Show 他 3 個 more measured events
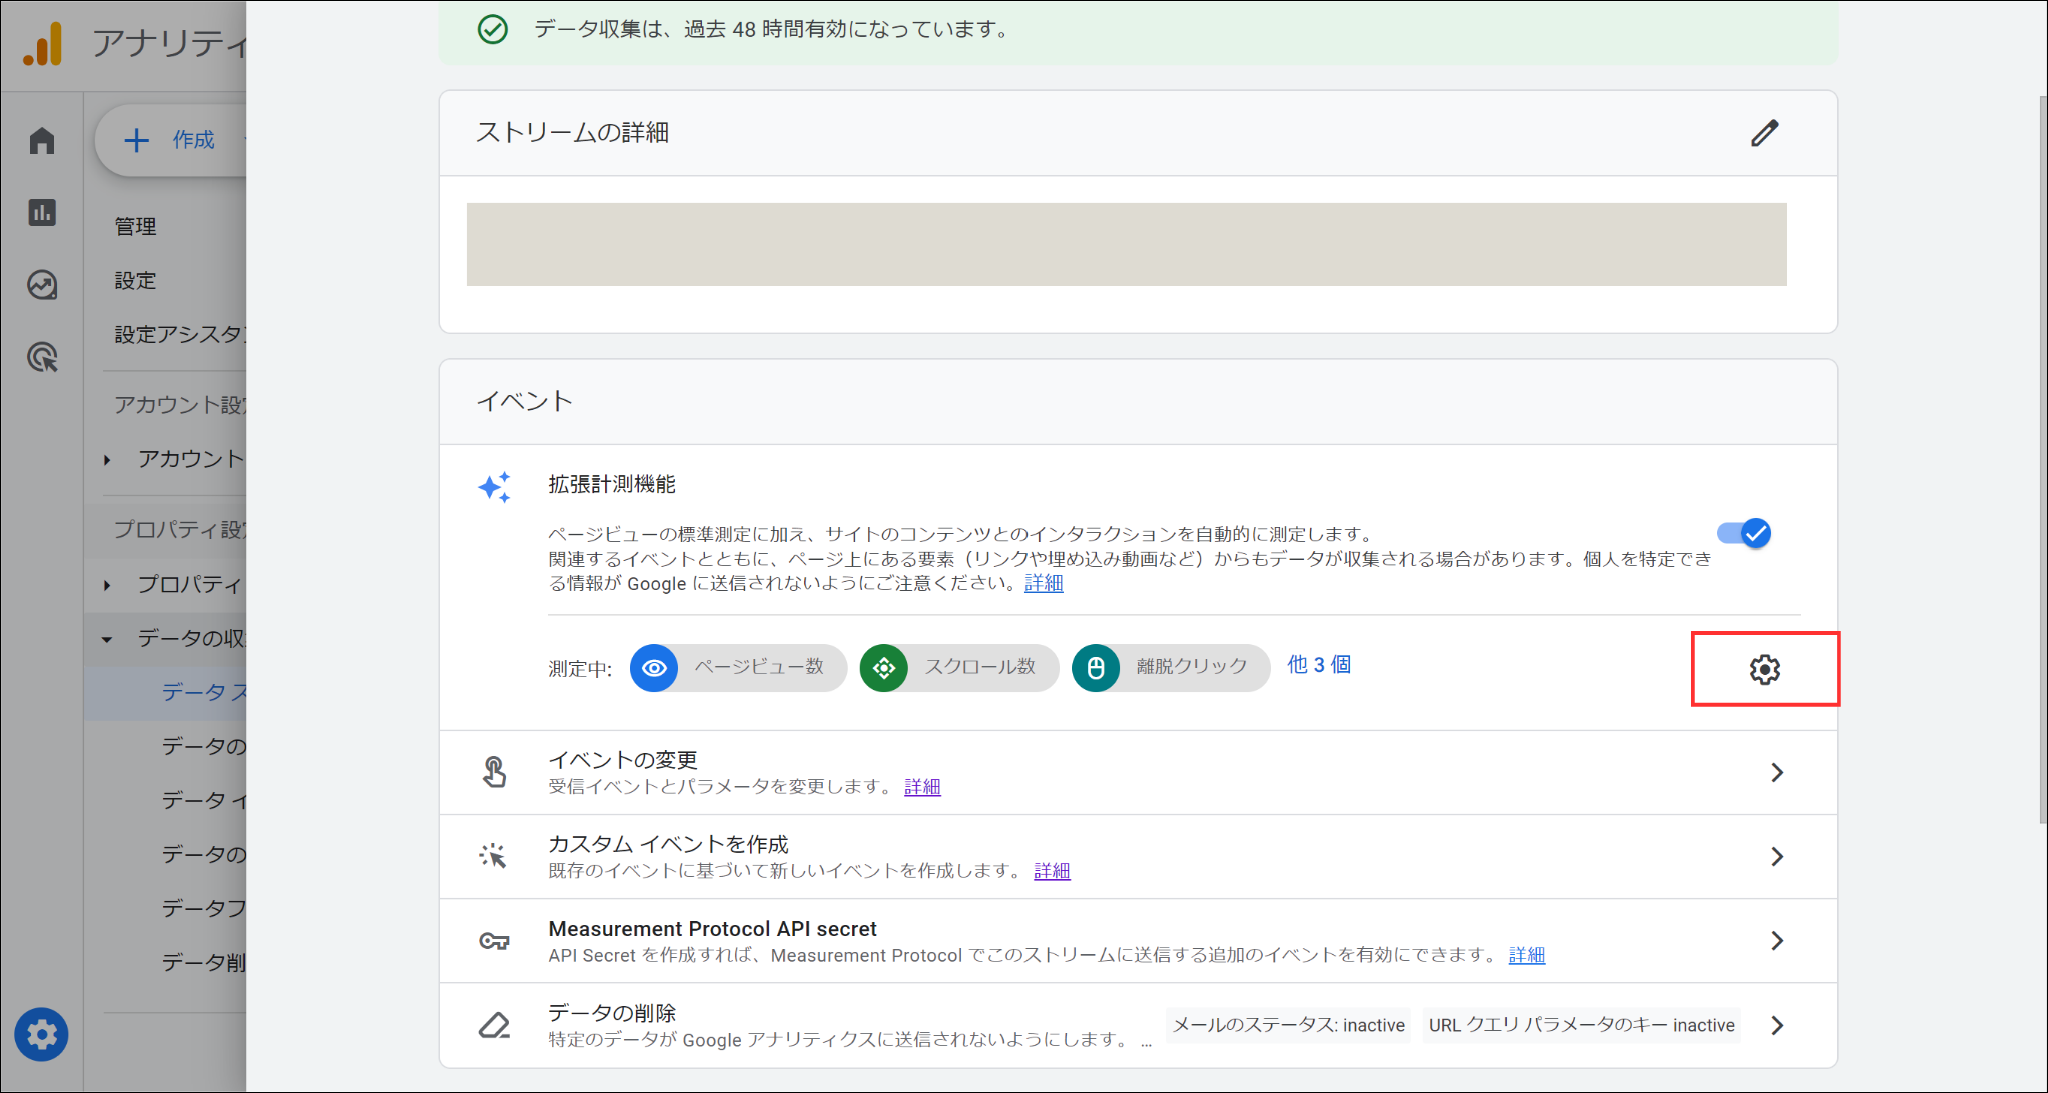 1319,665
